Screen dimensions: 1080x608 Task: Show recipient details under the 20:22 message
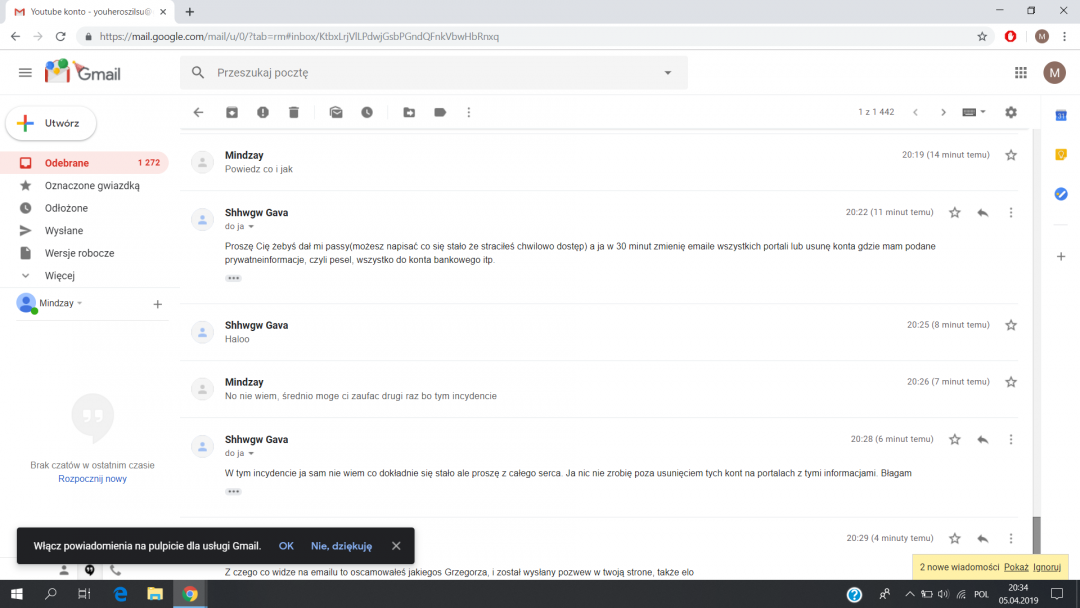point(251,227)
